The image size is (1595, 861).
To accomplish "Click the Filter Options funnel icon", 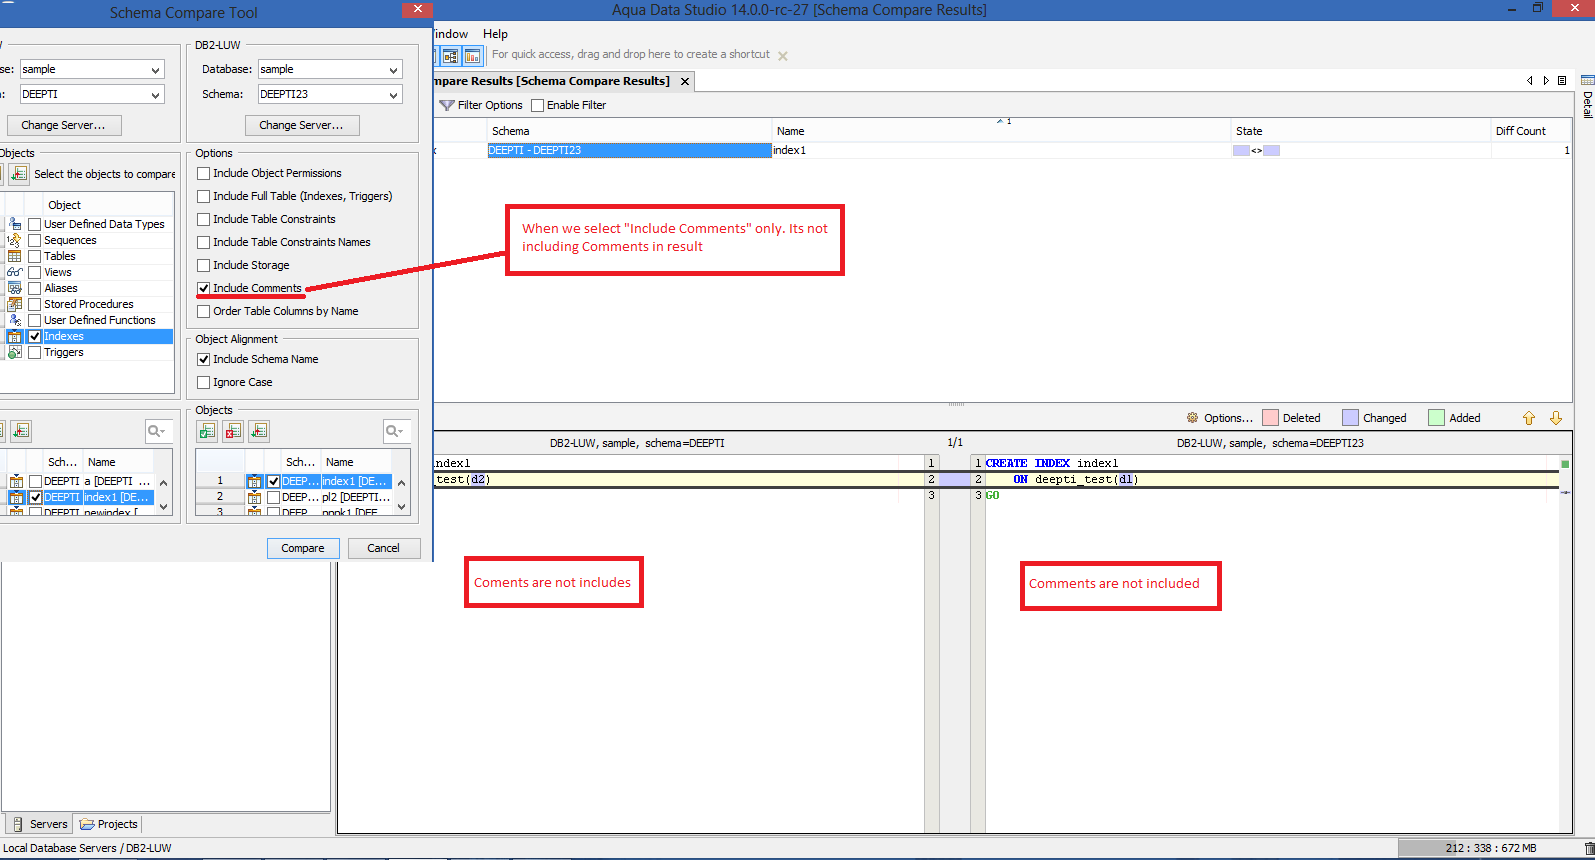I will tap(447, 105).
